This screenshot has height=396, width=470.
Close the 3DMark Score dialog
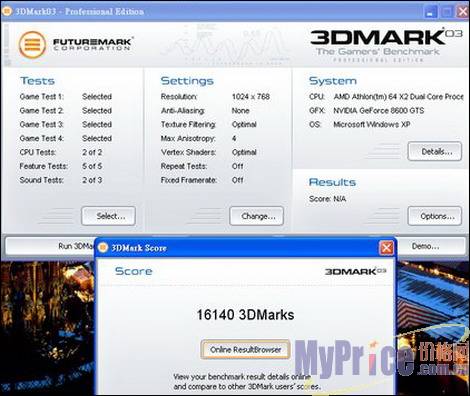[386, 248]
